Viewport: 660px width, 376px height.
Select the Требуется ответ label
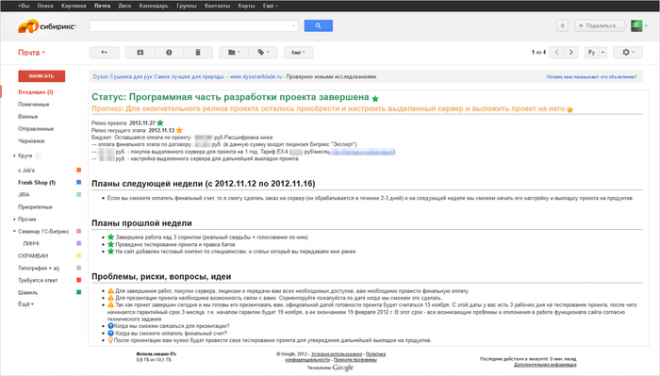click(38, 280)
